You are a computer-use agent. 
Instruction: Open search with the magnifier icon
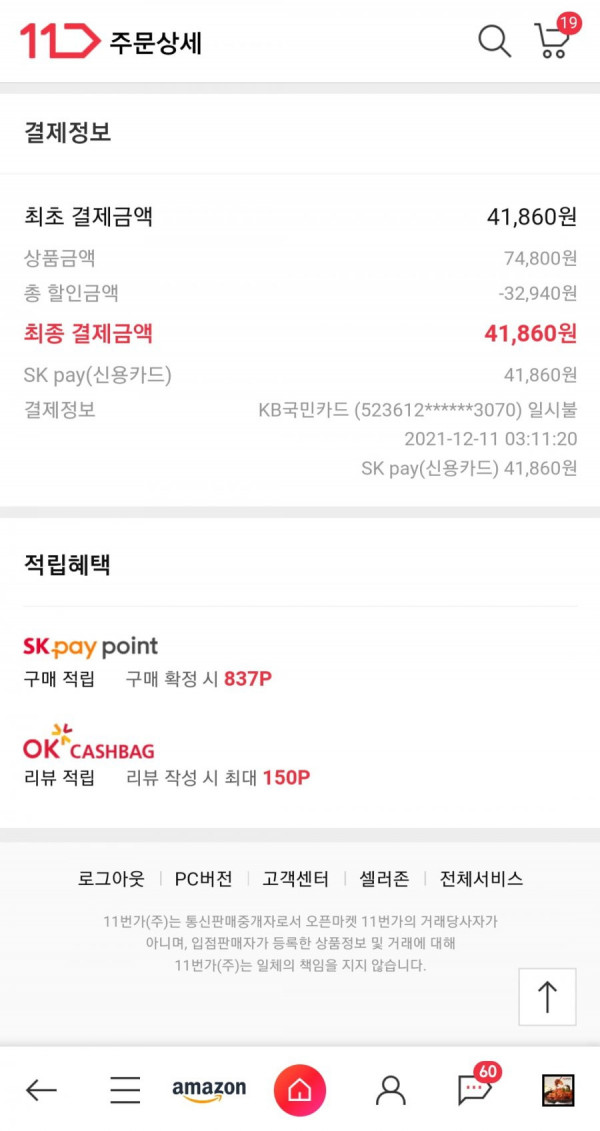495,40
